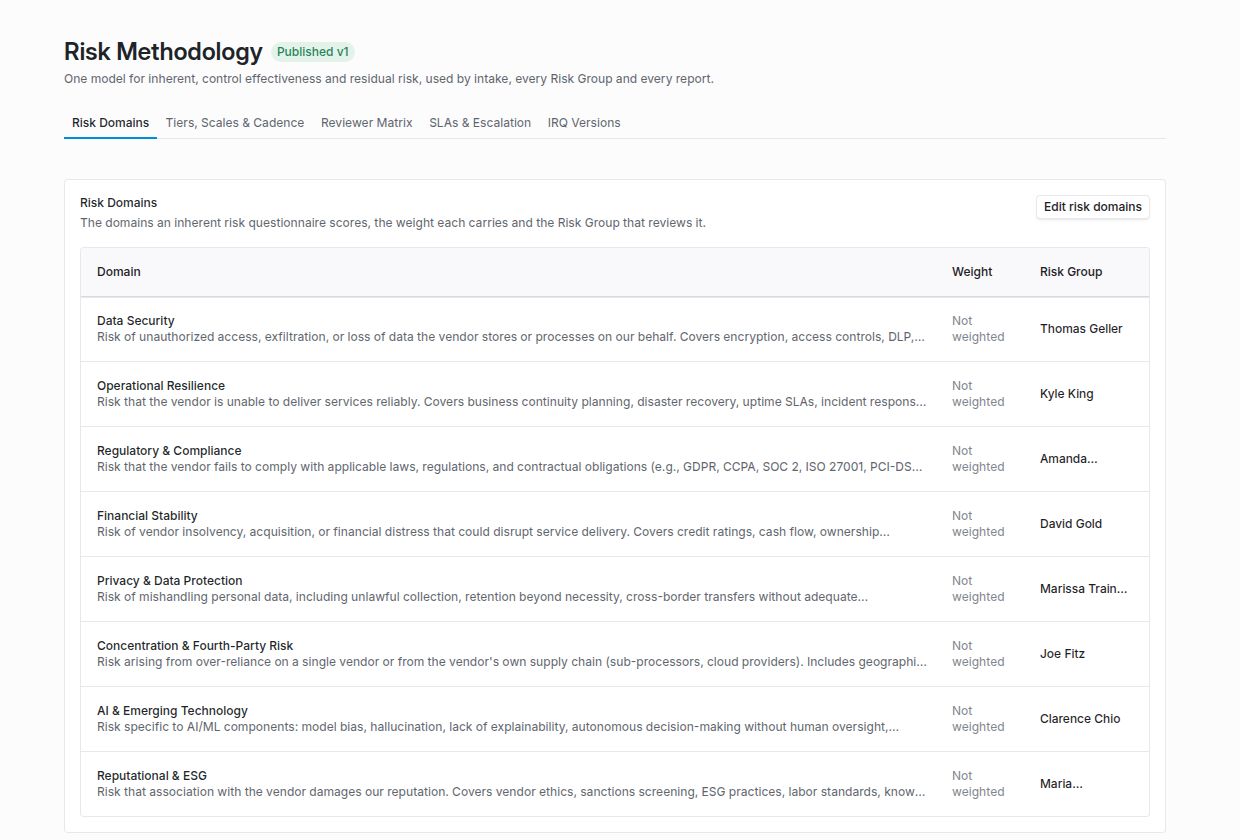The height and width of the screenshot is (840, 1240).
Task: Select the Regulatory & Compliance domain name
Action: tap(169, 451)
